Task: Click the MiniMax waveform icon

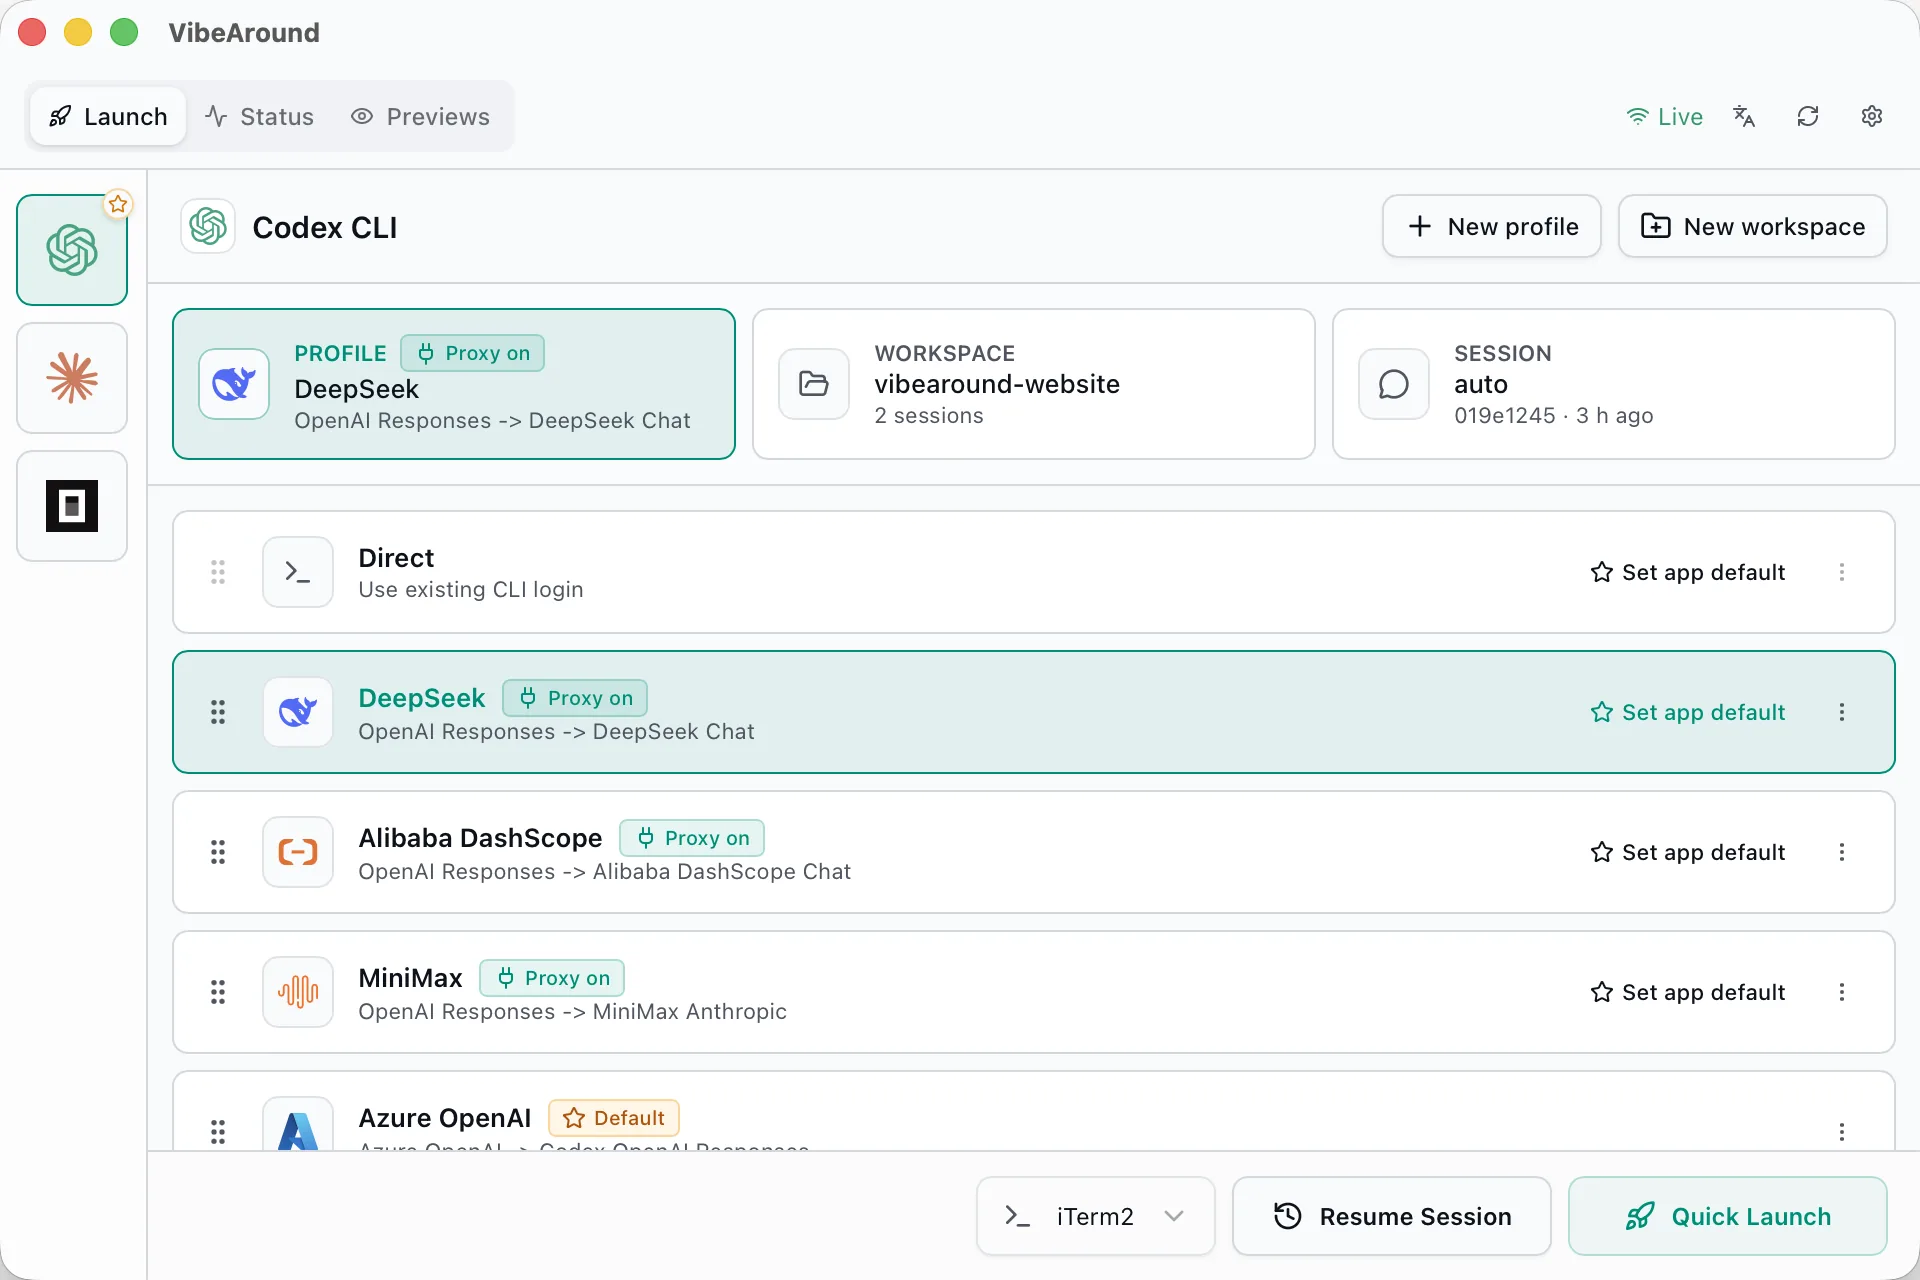Action: (298, 992)
